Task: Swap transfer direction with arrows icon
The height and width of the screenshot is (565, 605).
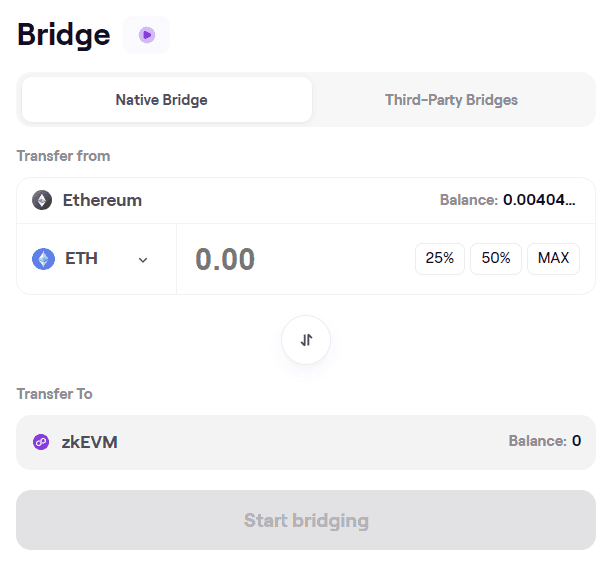Action: (306, 340)
